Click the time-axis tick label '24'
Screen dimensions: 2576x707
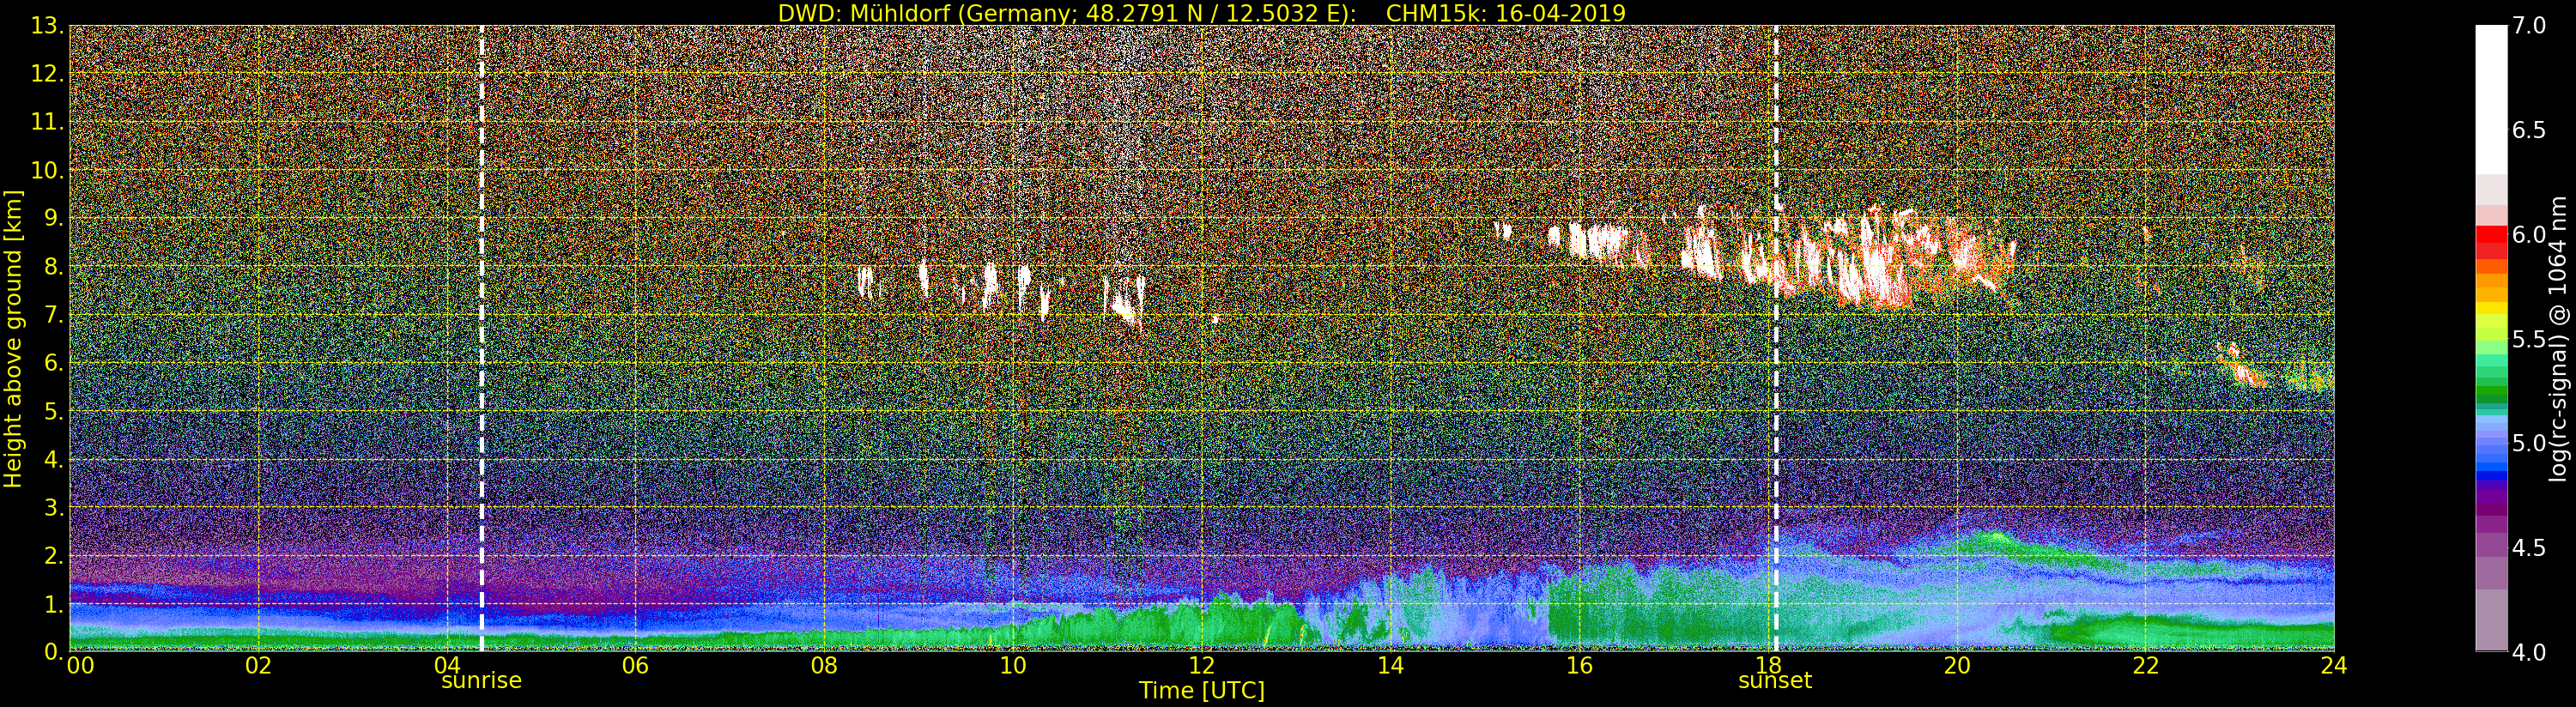tap(2334, 666)
